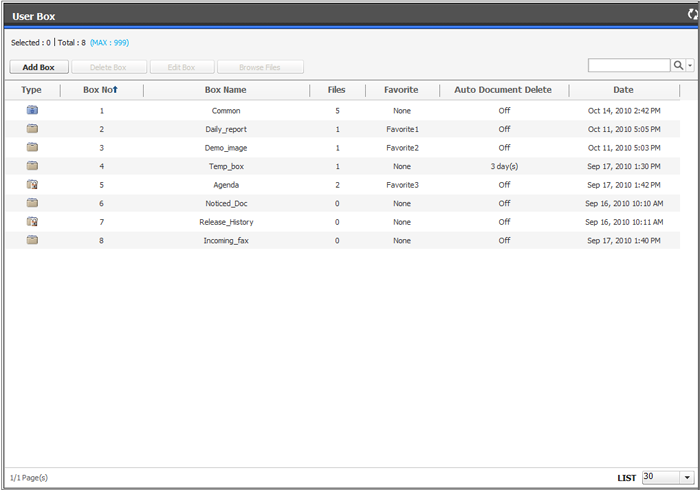
Task: Click the Edit Box button
Action: click(180, 67)
